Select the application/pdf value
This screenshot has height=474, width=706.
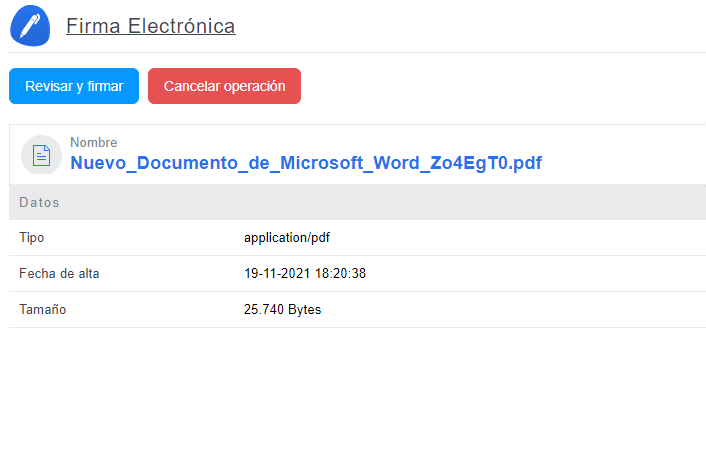click(287, 237)
